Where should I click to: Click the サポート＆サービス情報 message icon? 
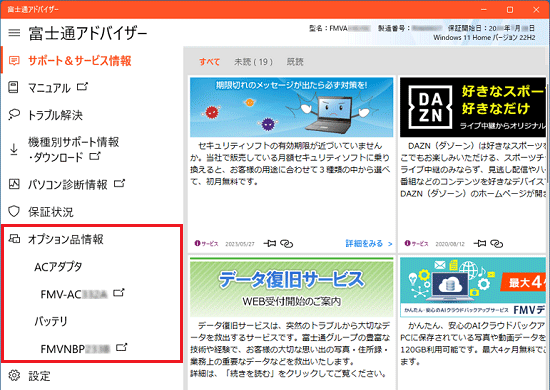point(14,61)
